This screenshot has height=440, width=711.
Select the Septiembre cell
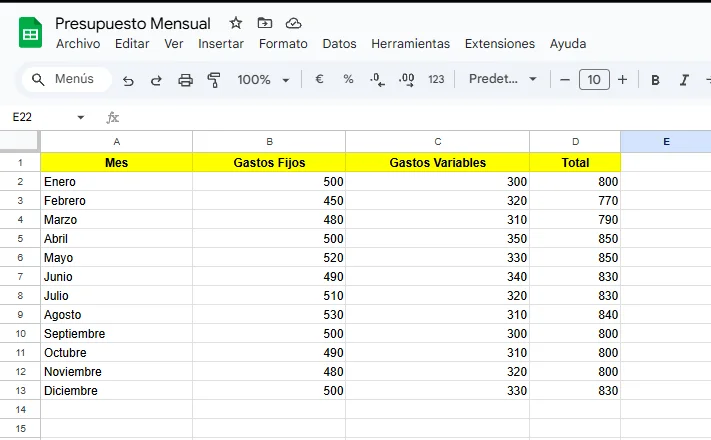(117, 333)
